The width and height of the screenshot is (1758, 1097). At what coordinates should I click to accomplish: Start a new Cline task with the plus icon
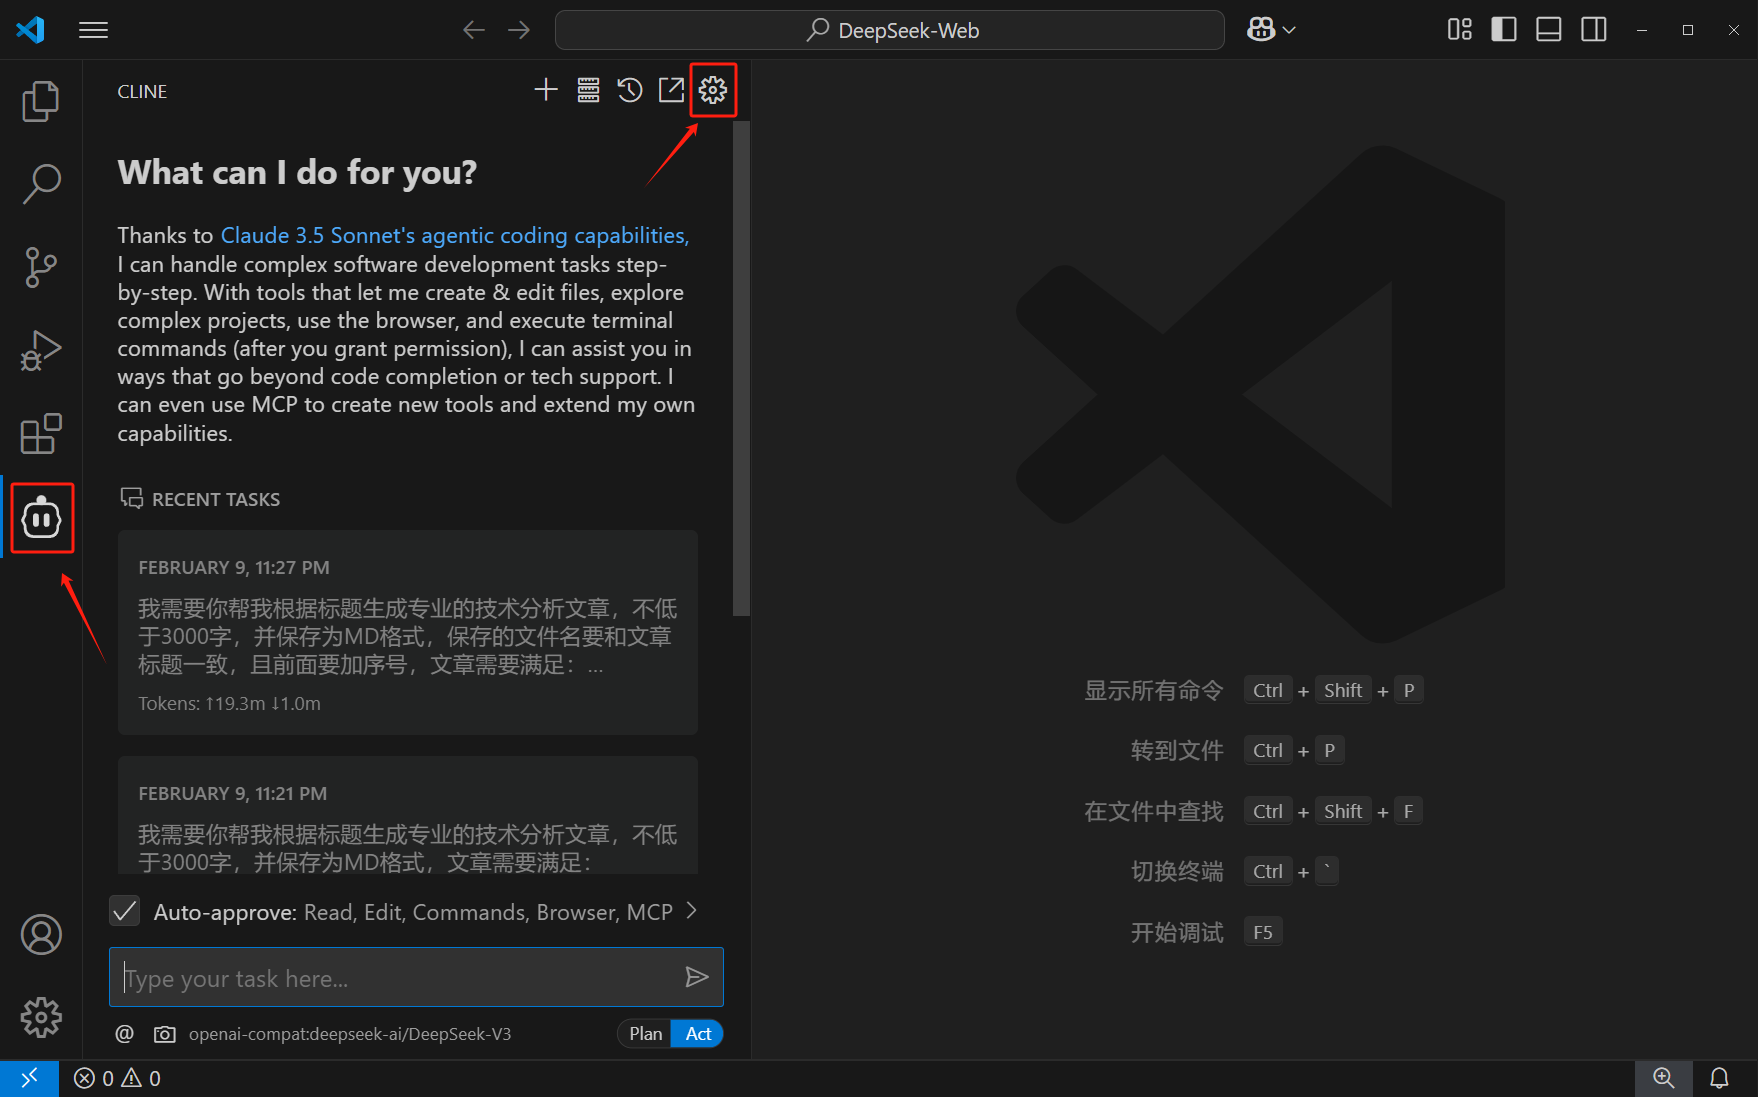[546, 89]
